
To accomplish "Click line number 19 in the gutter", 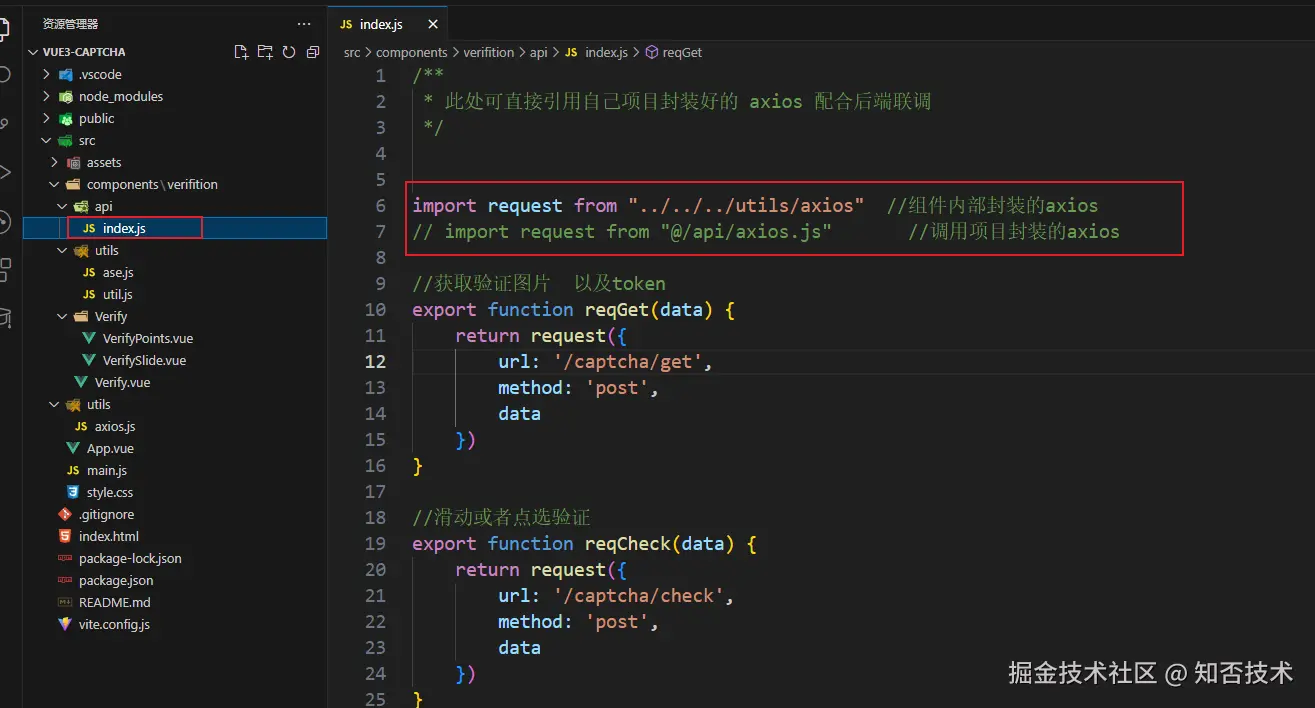I will tap(376, 543).
